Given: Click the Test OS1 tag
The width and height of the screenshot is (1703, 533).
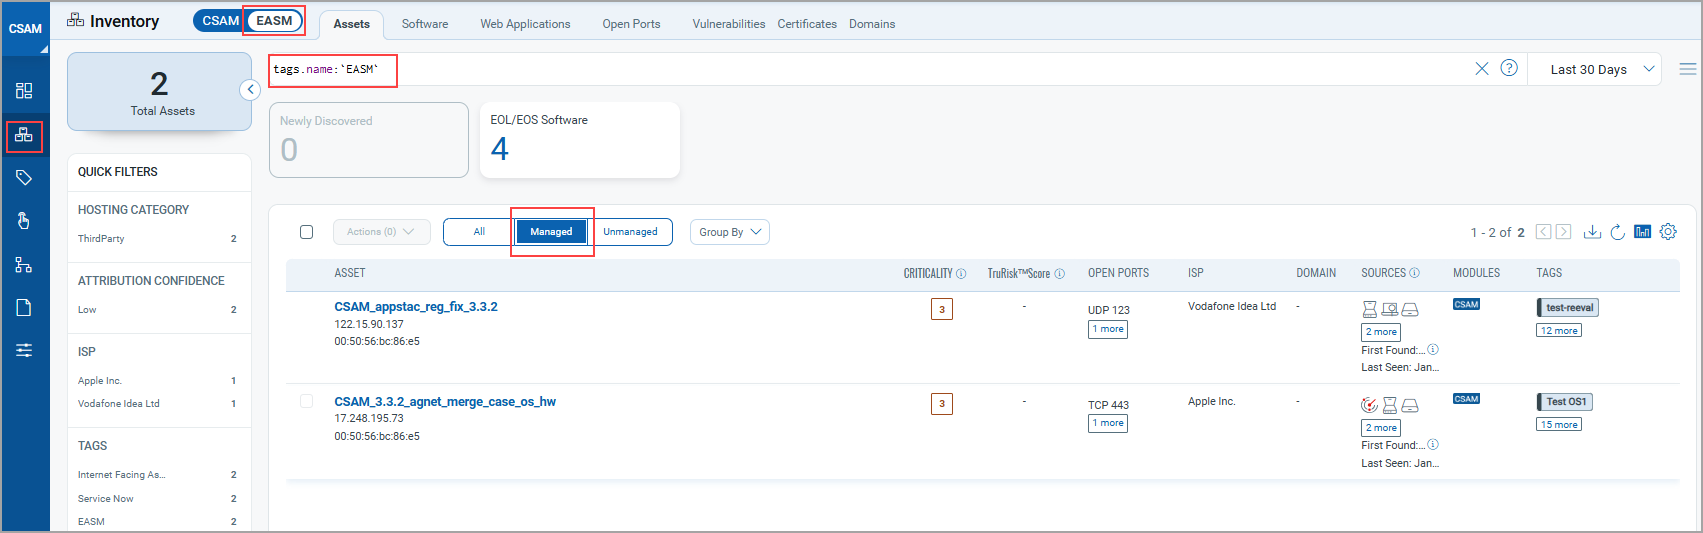Looking at the screenshot, I should coord(1565,402).
